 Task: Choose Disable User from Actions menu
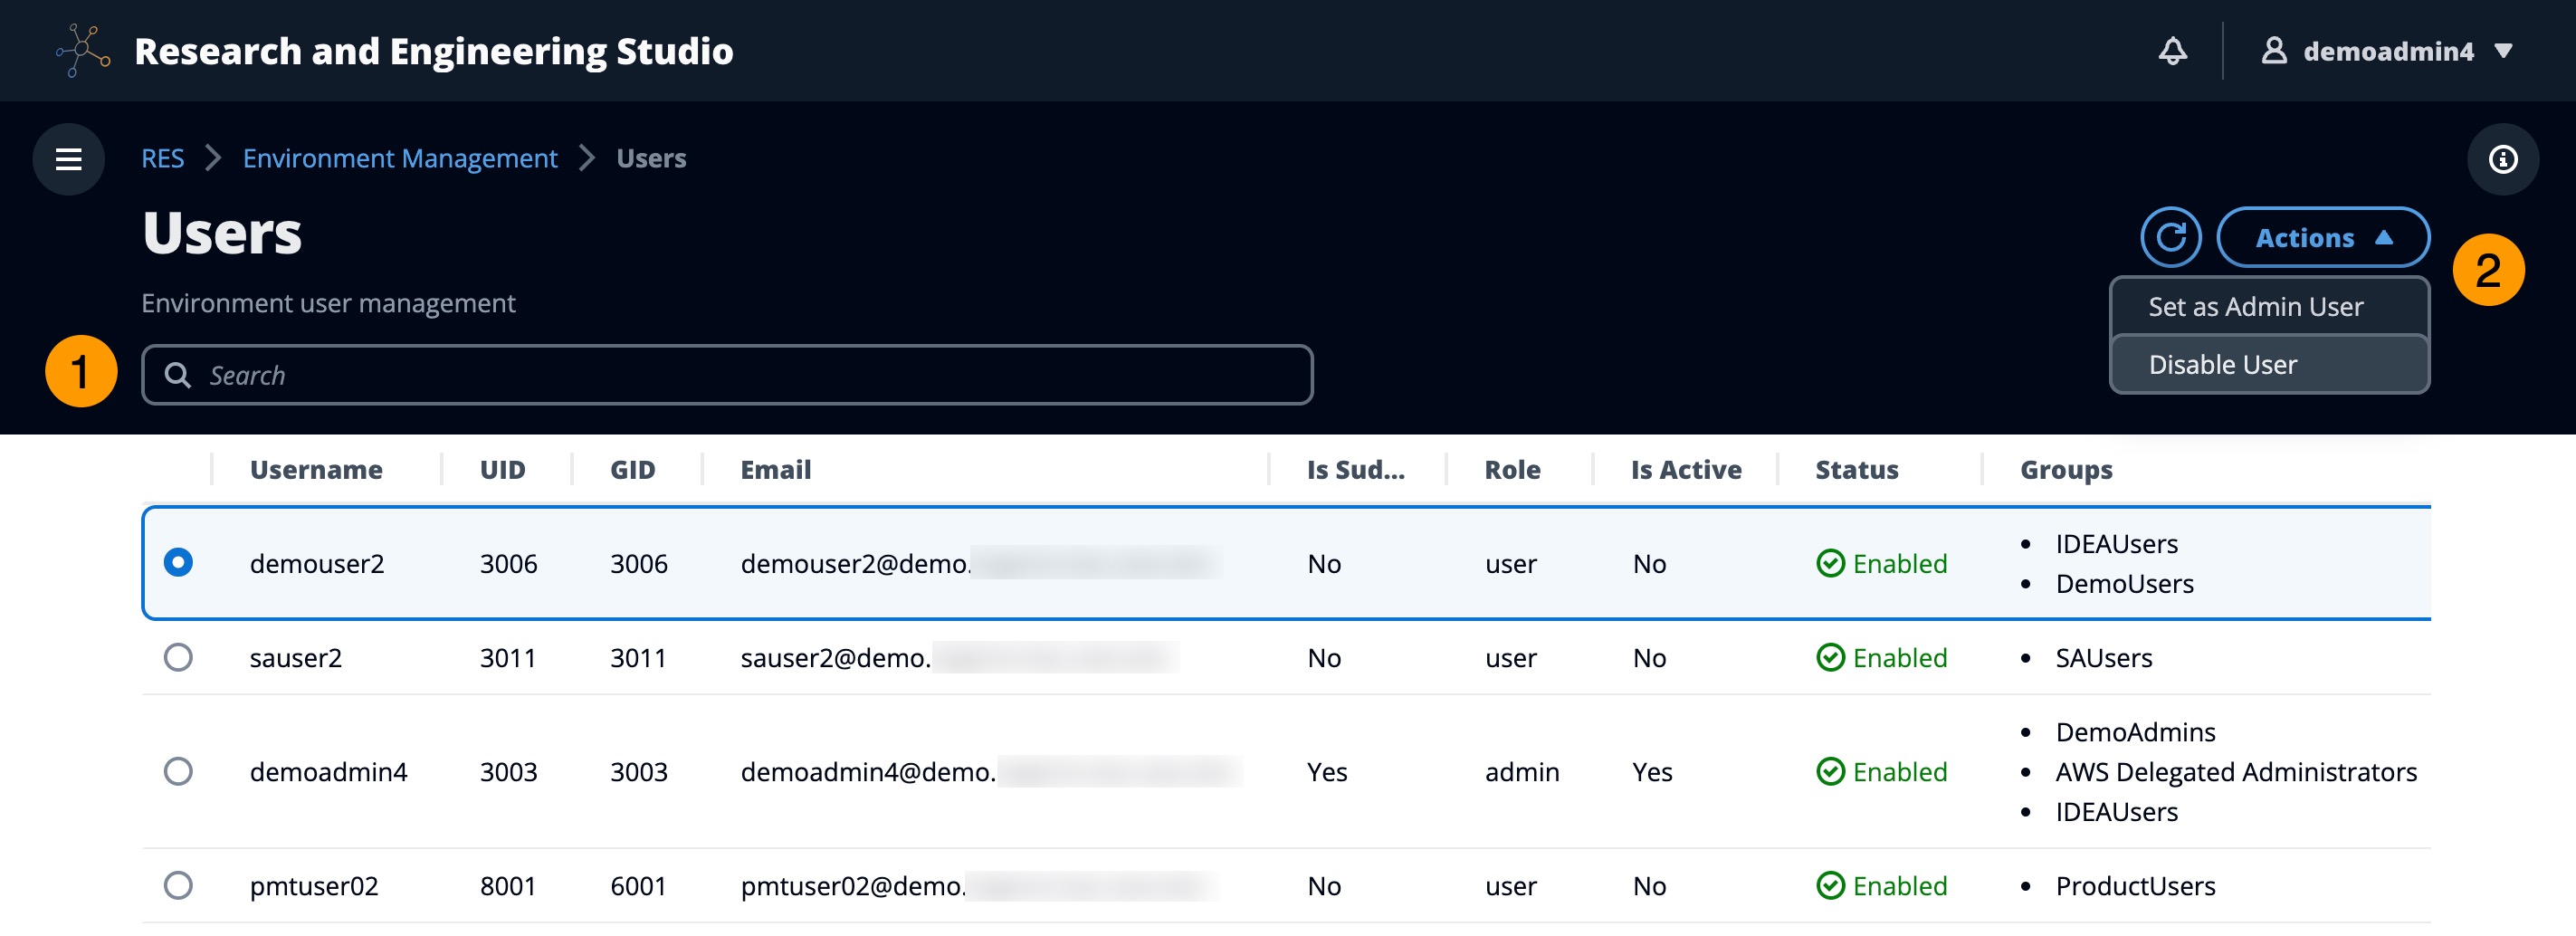pos(2222,364)
